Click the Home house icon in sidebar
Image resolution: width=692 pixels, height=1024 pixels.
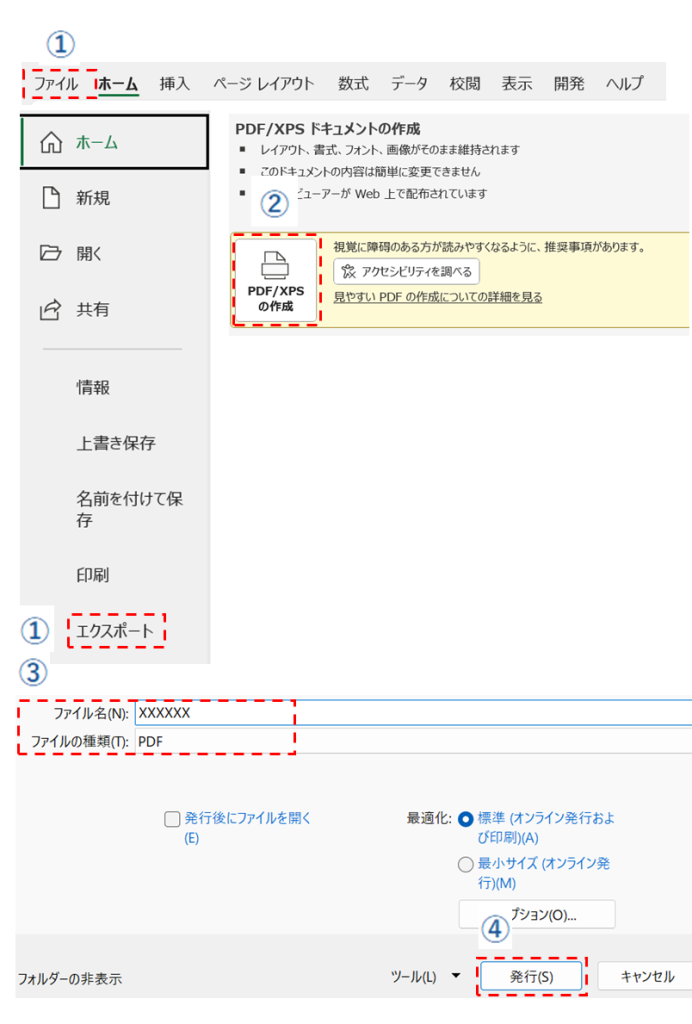(51, 142)
